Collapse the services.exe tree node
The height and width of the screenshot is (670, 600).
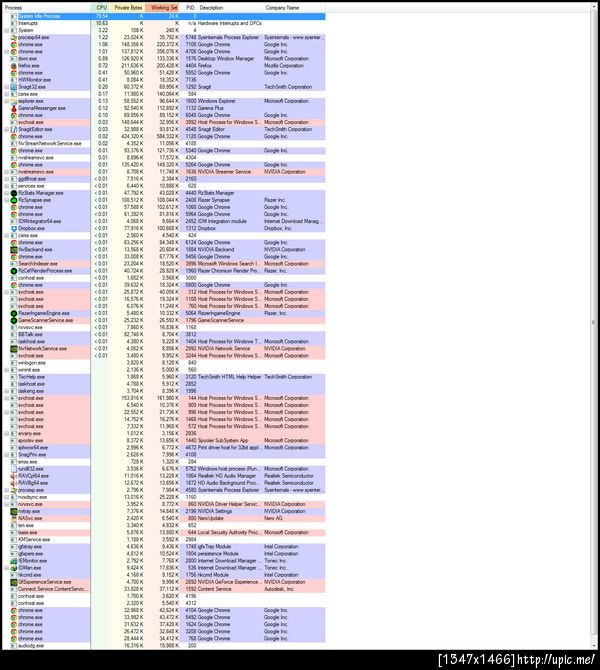(6, 186)
